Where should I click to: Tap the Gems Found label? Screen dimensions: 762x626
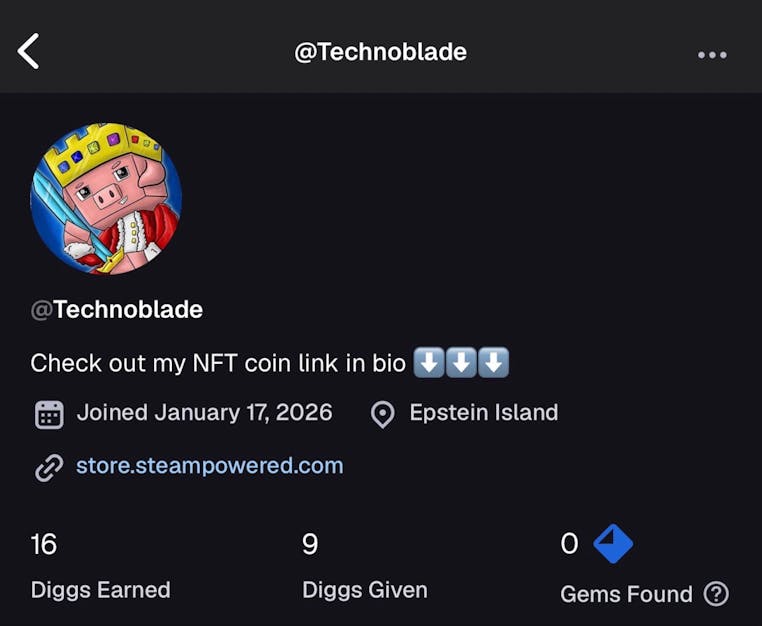point(626,594)
